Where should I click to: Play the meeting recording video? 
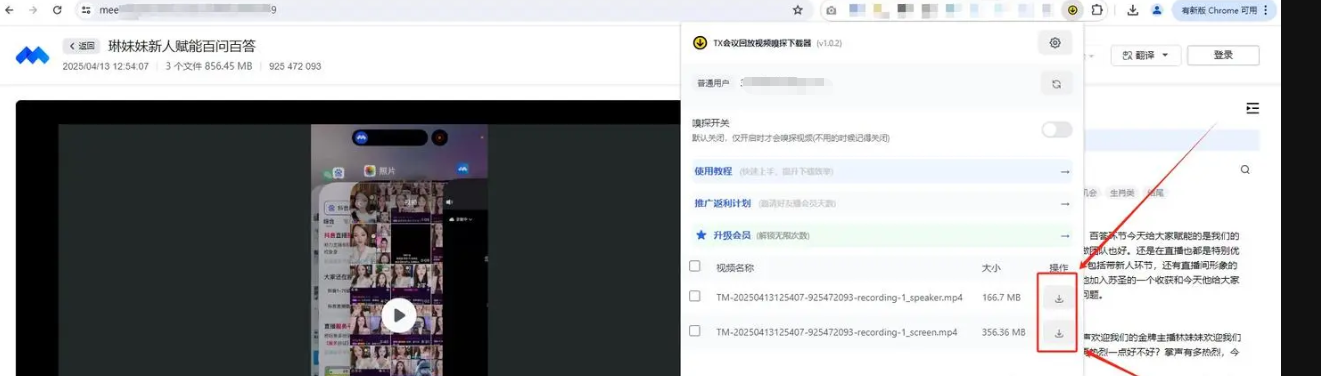click(398, 315)
